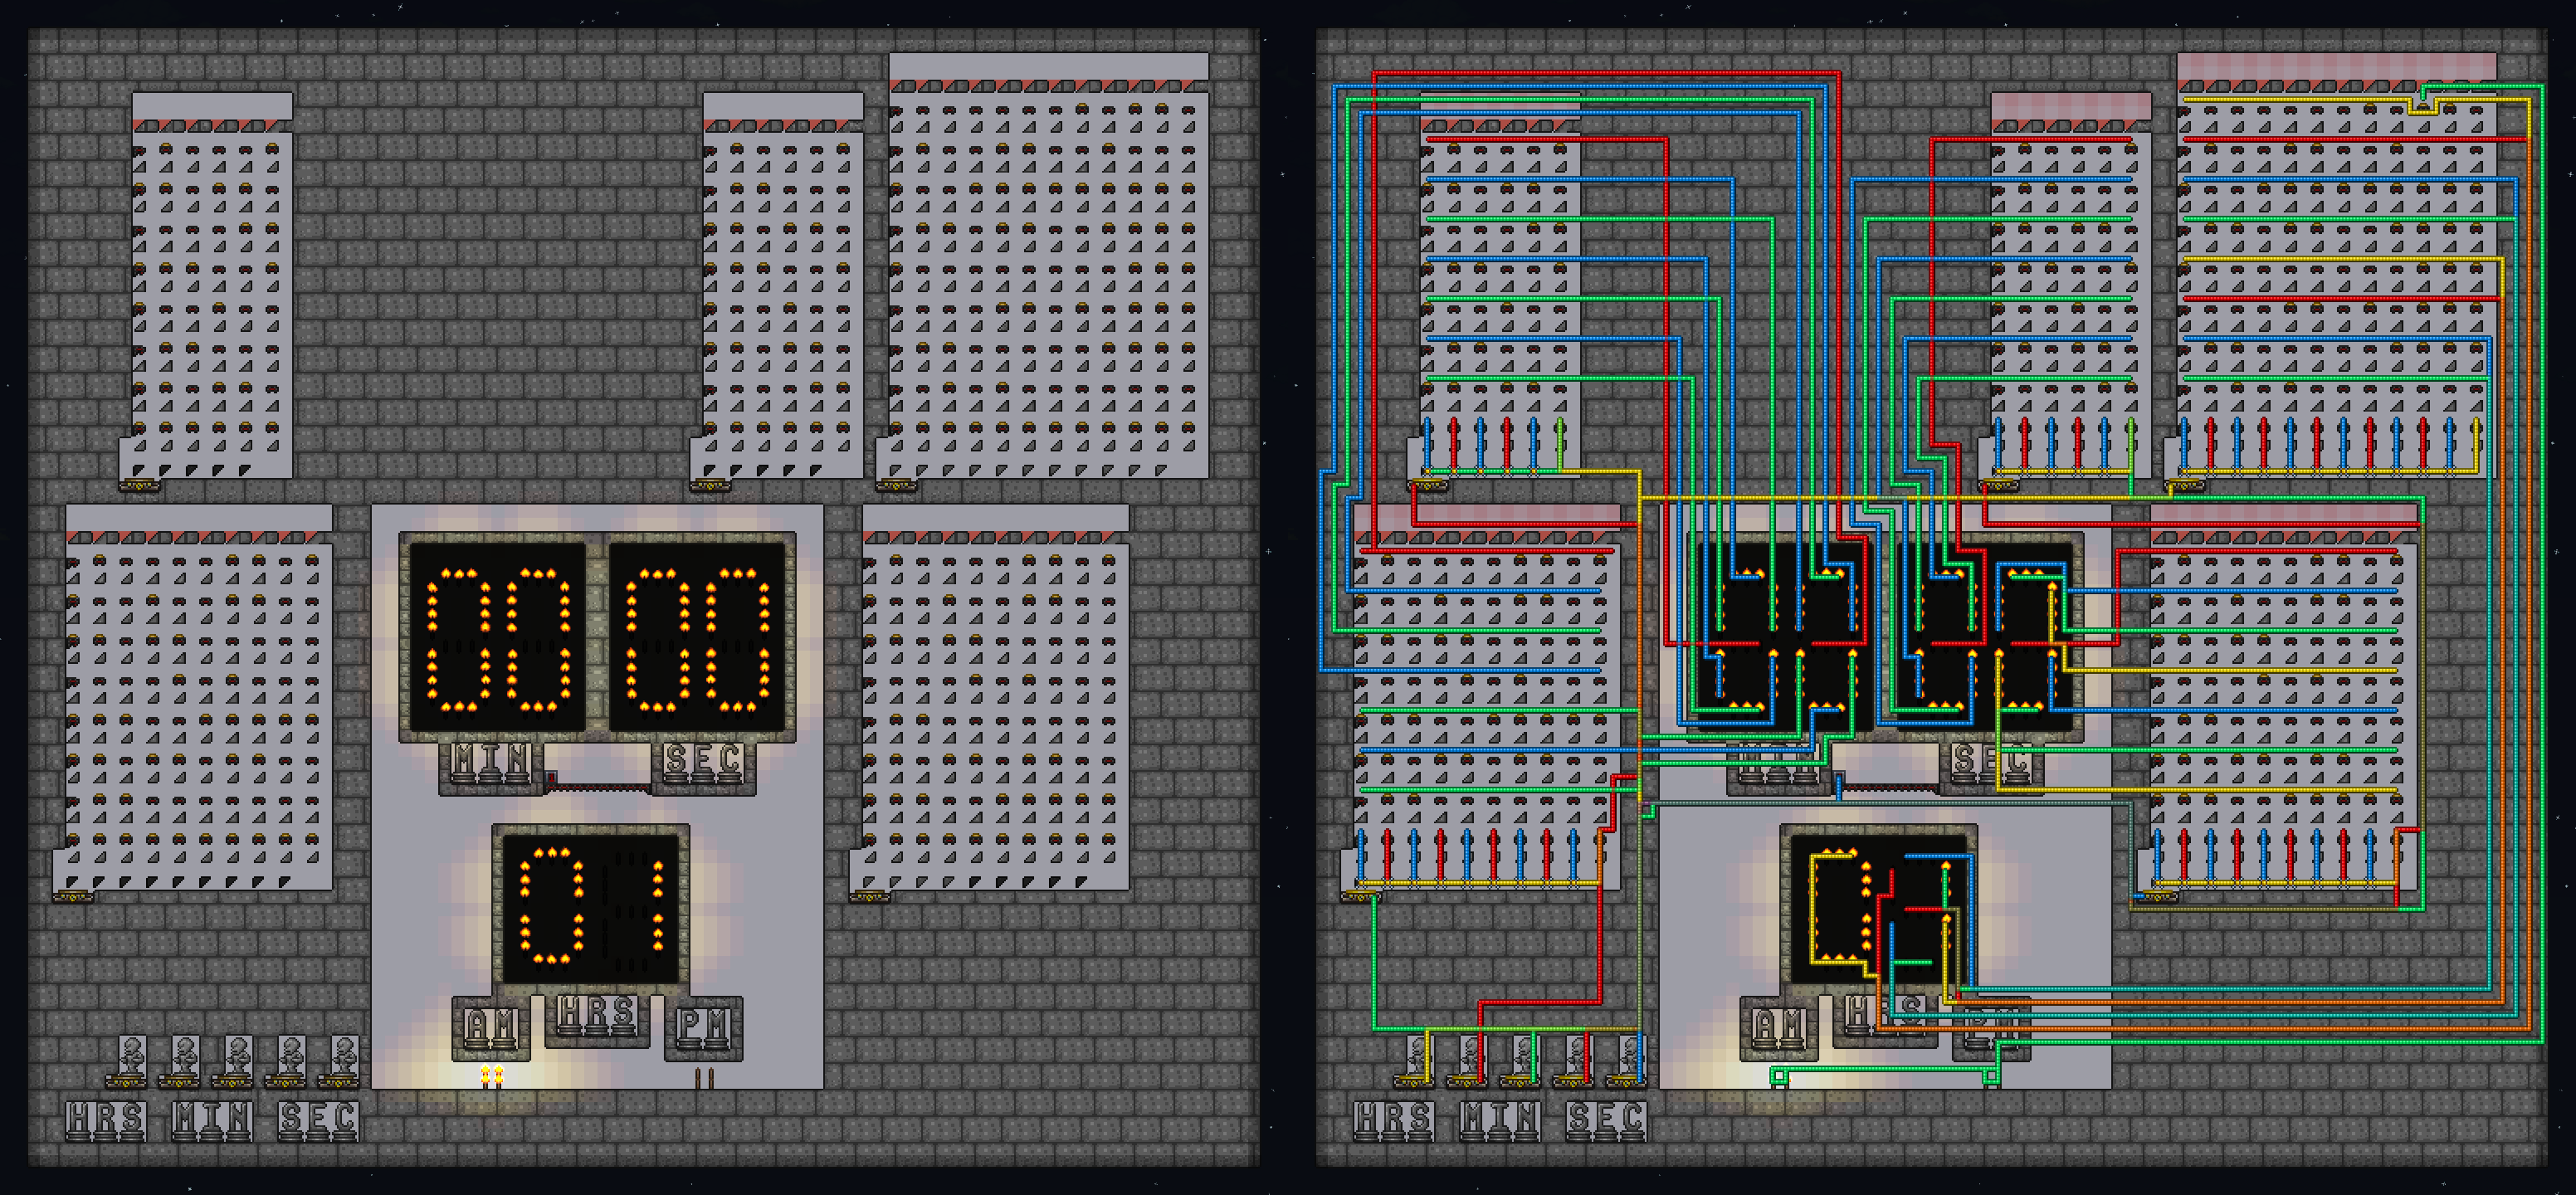Screen dimensions: 2576x1195
Task: Click the MIN sign beneath the statues, wired view
Action: click(x=1500, y=1120)
